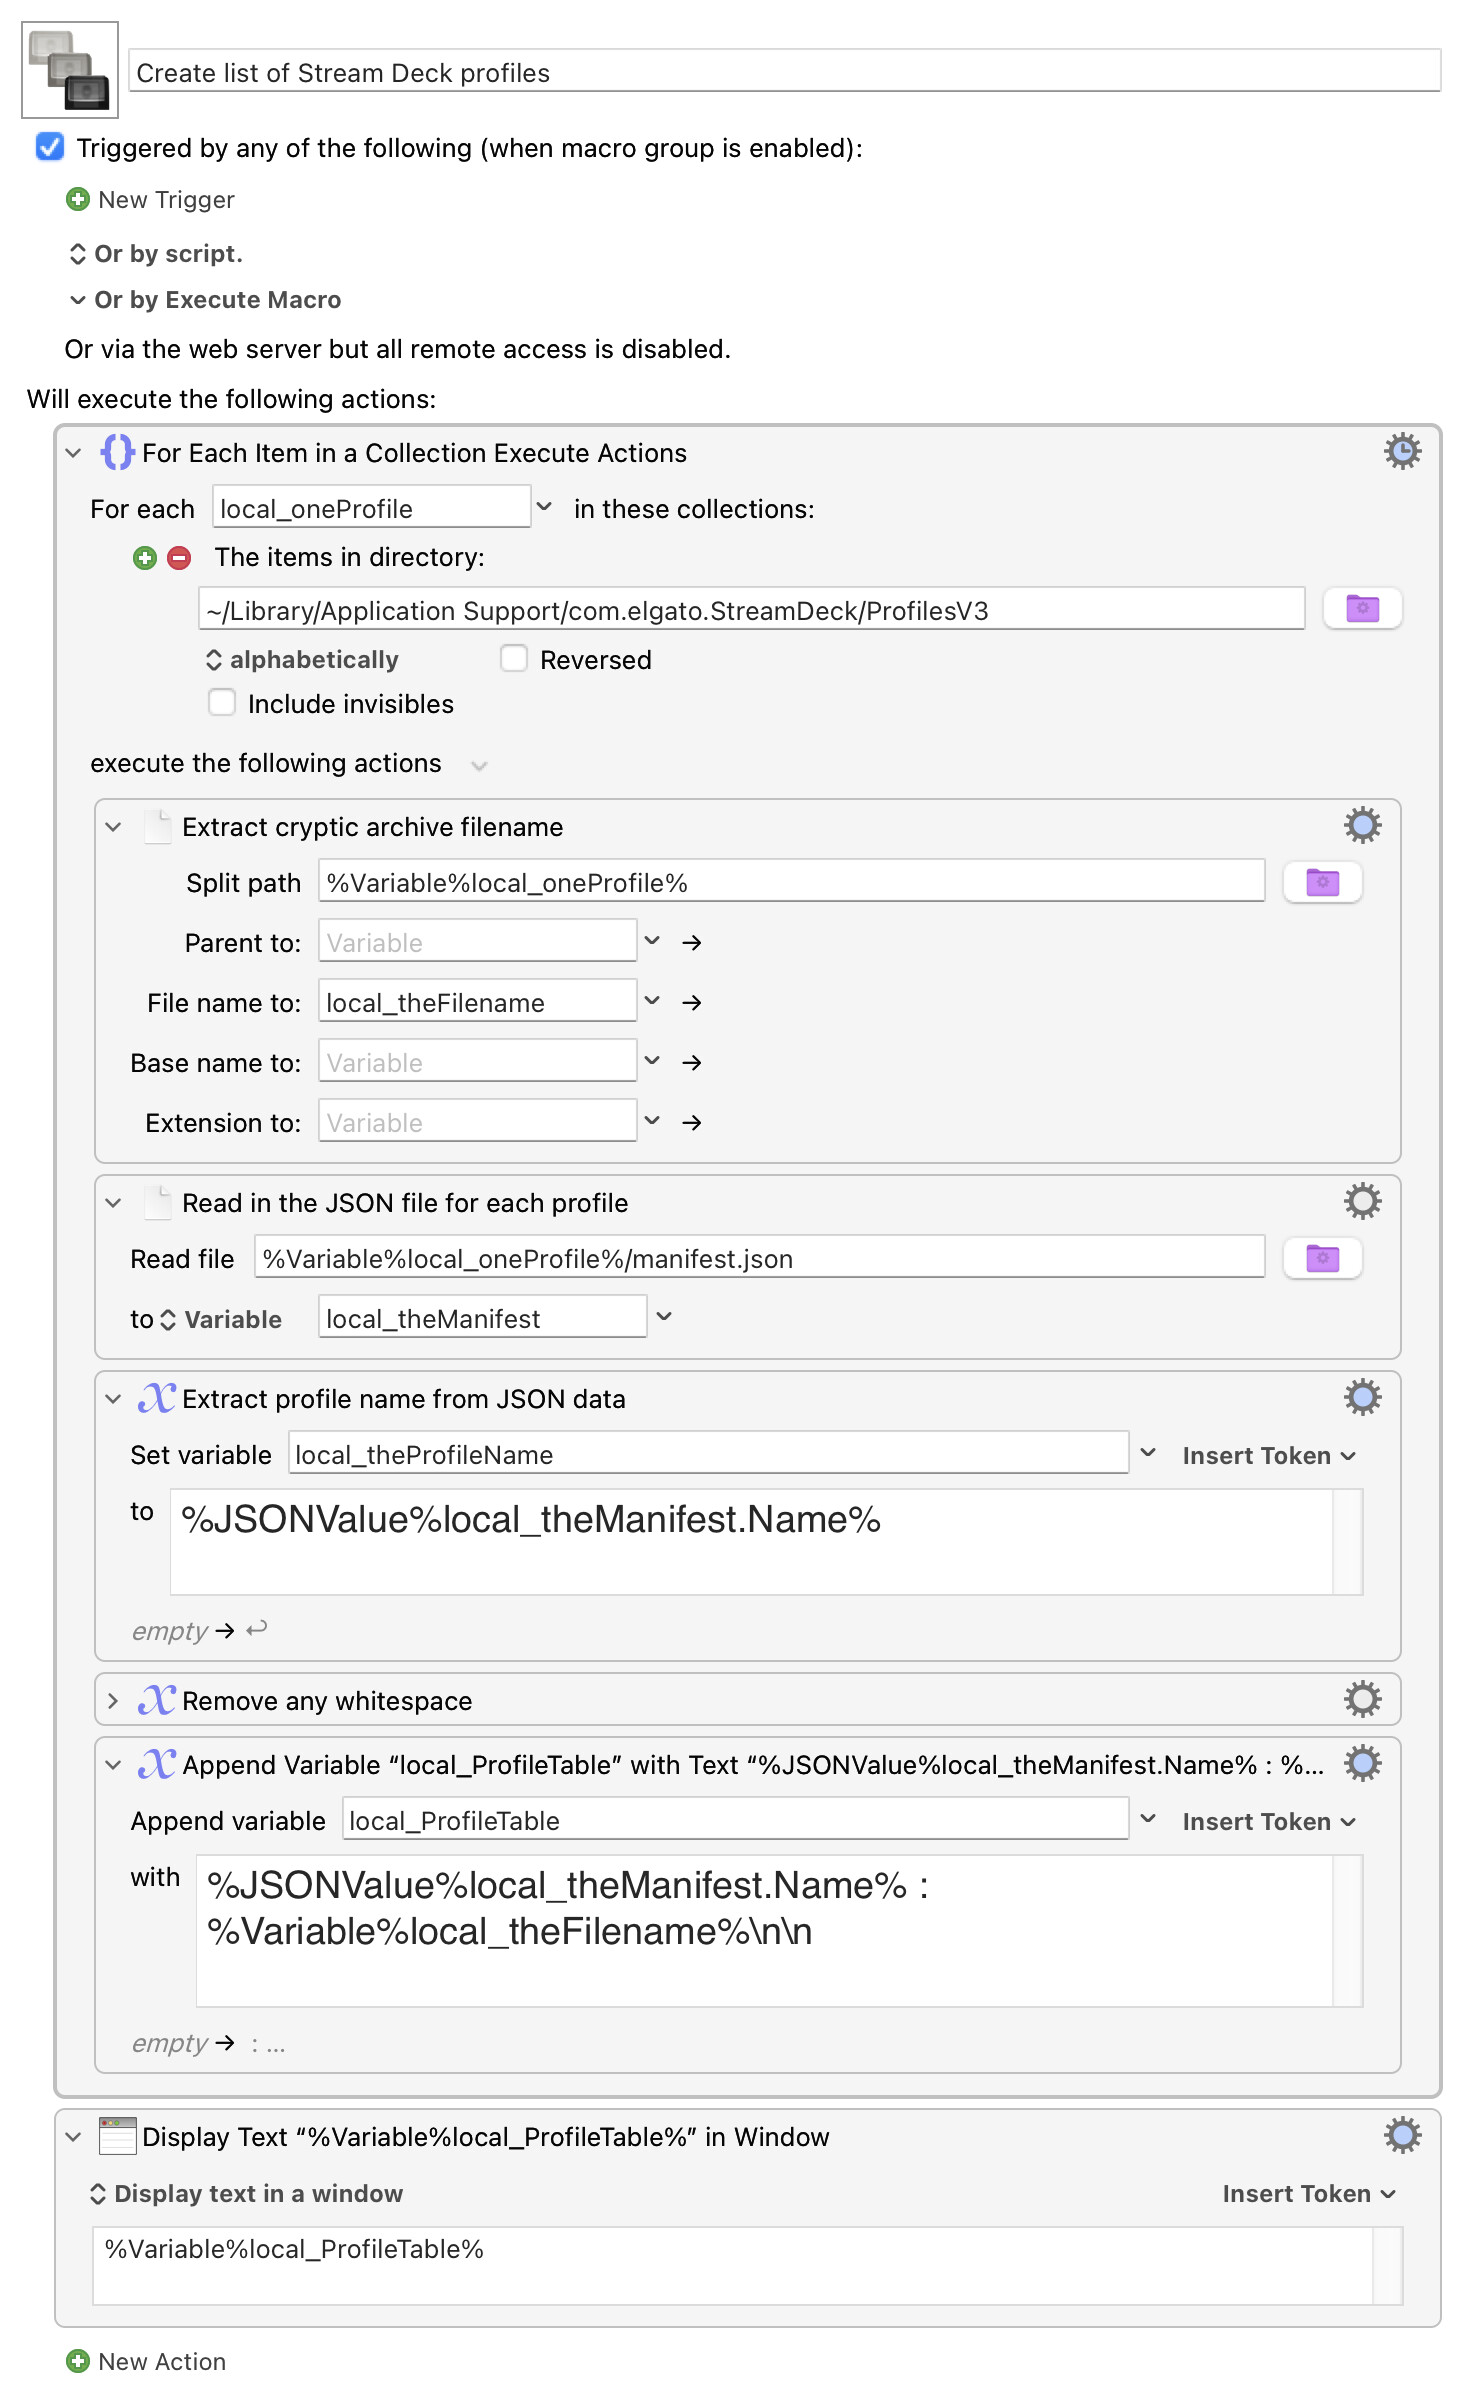Click the folder icon beside the Read file path
Screen dimensions: 1464x2394
pos(1322,1258)
